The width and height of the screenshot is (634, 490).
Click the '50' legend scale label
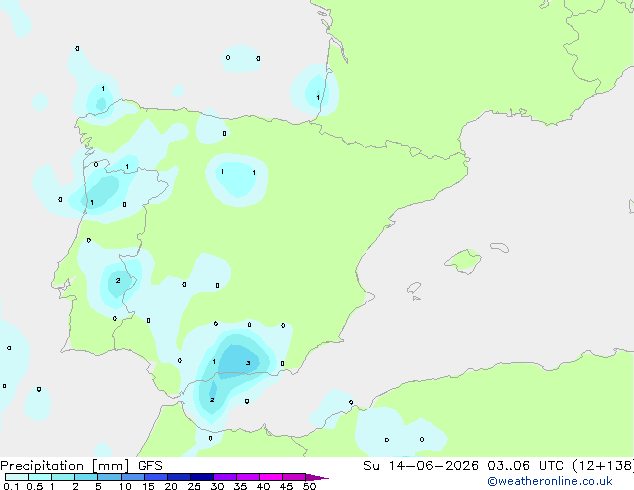309,486
